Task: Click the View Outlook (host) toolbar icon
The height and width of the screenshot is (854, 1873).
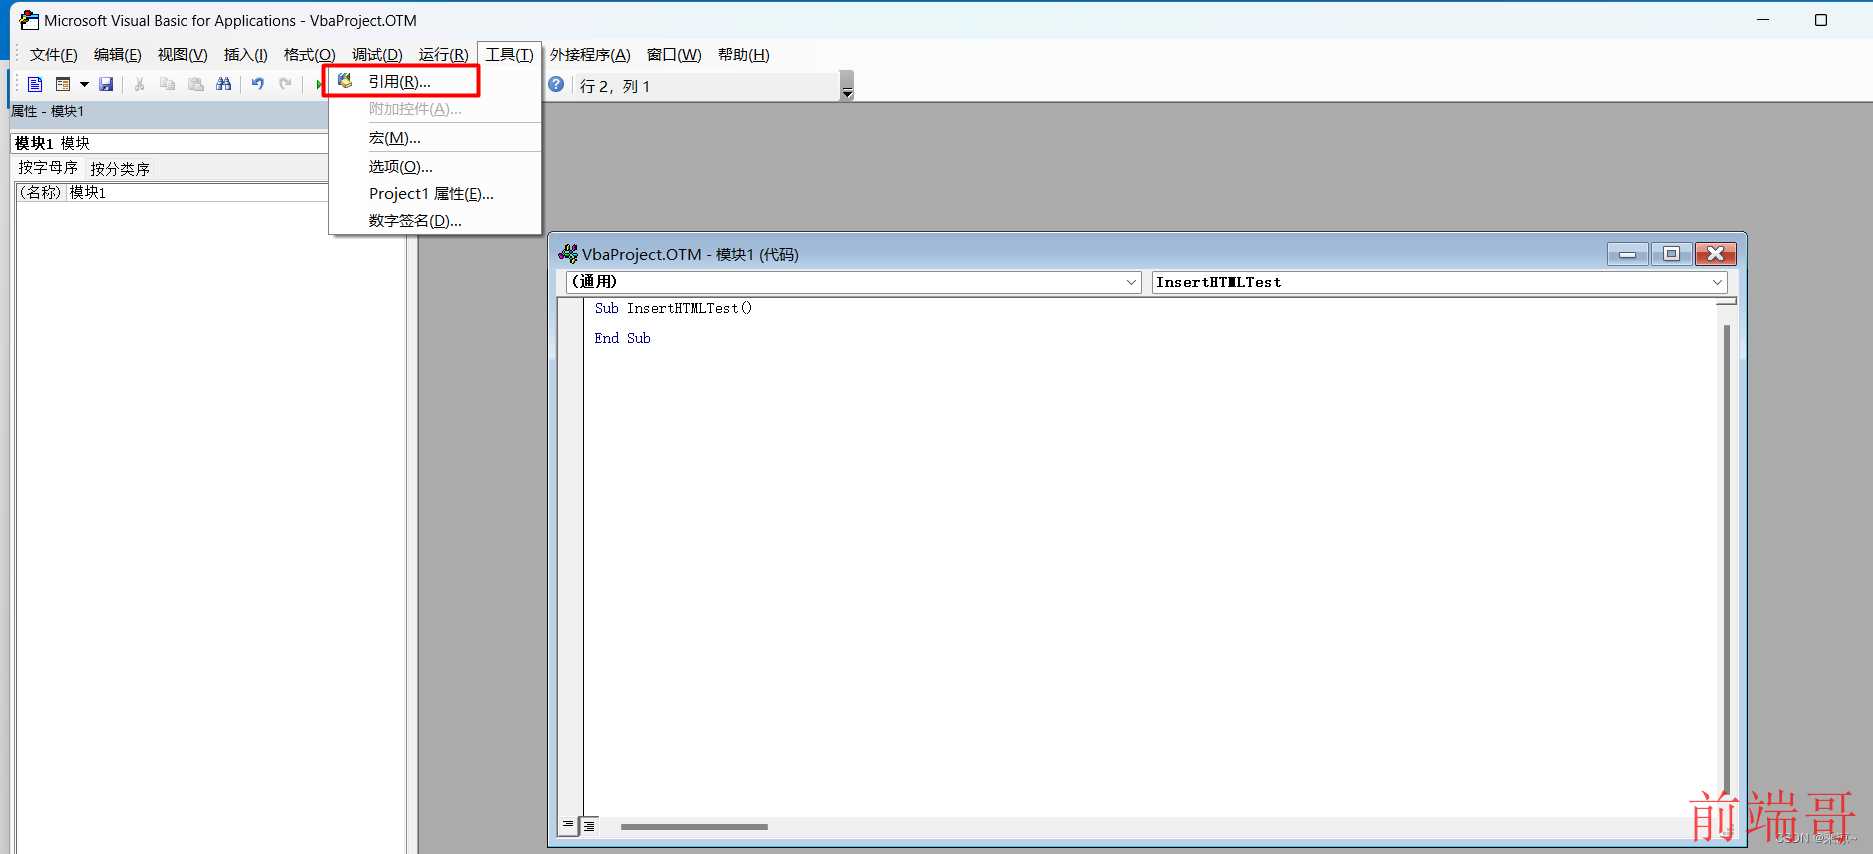Action: point(35,85)
